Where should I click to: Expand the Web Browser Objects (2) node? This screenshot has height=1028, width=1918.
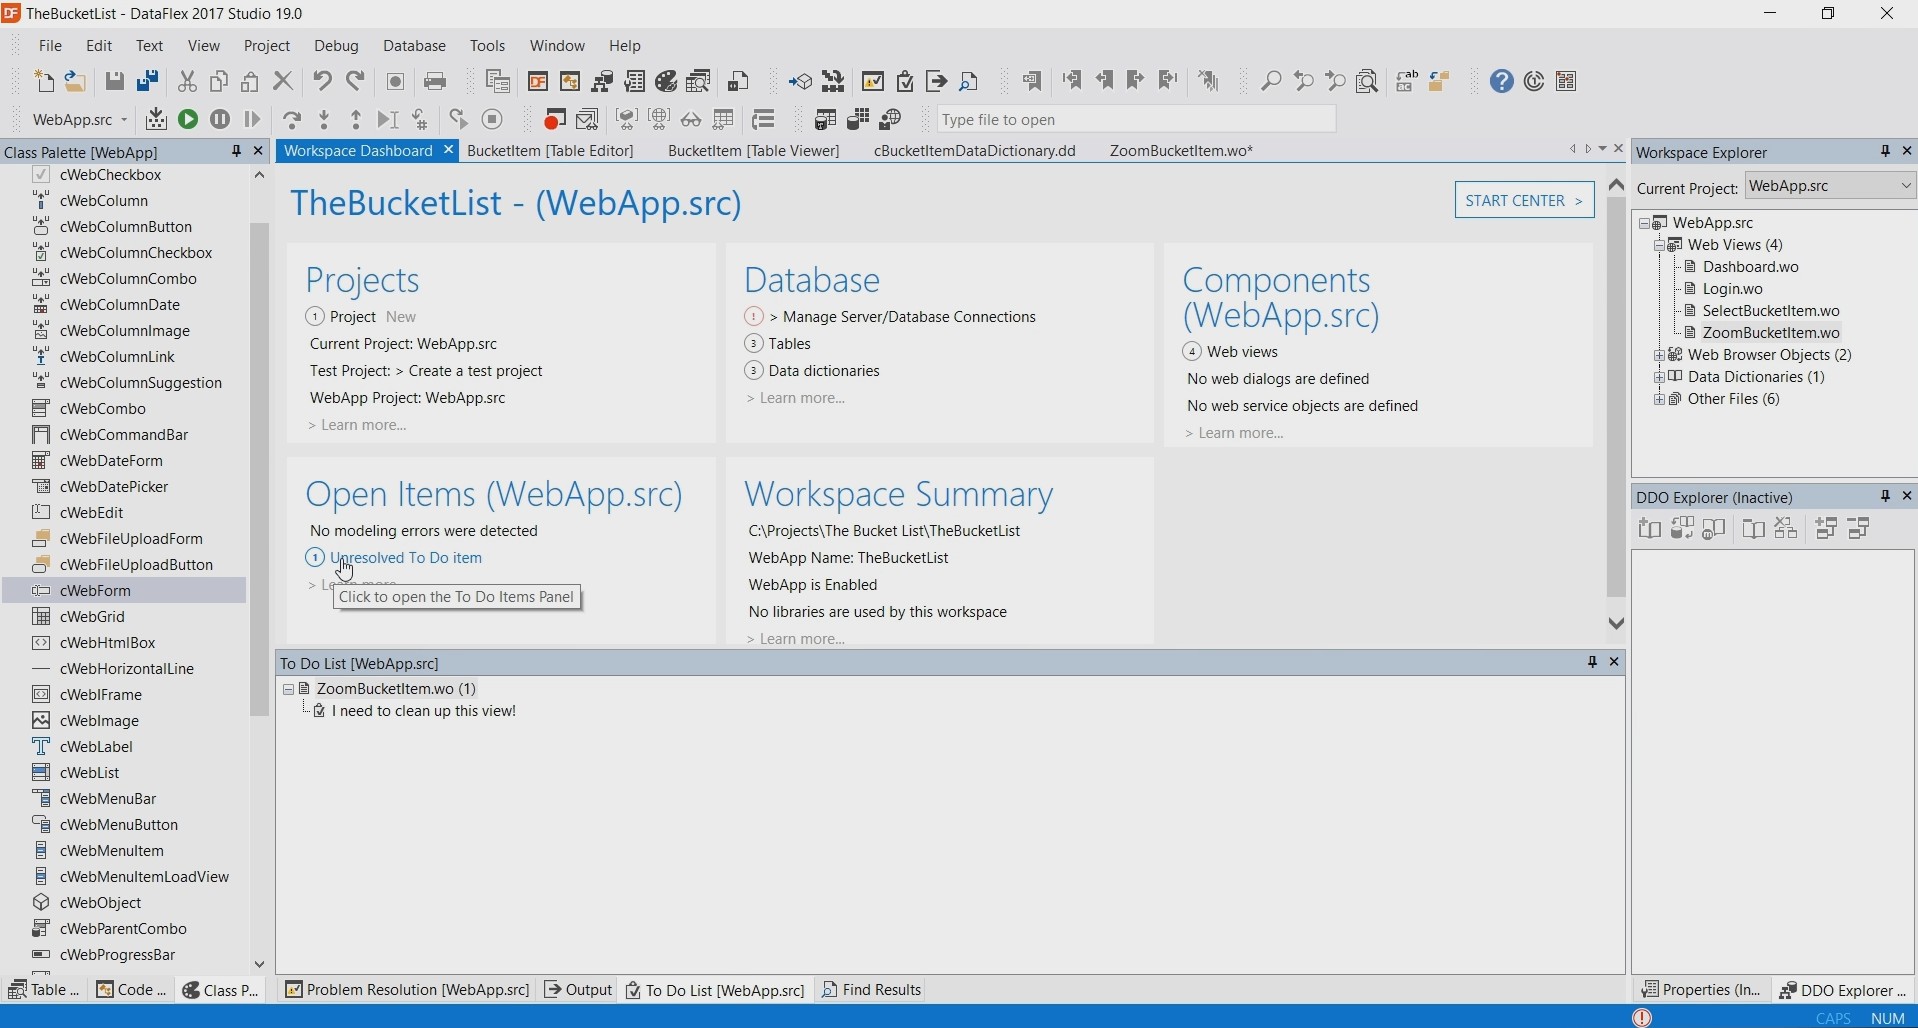1659,356
